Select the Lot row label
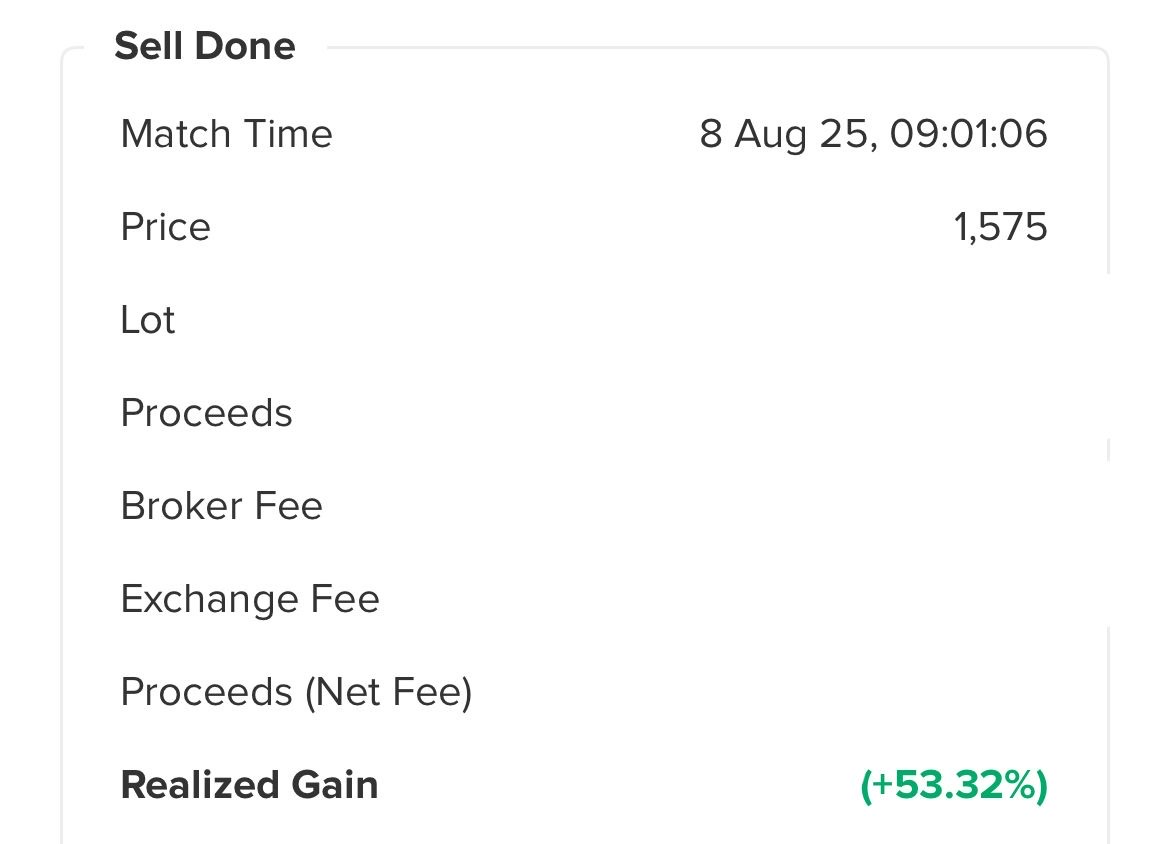Screen dimensions: 1170x844 pyautogui.click(x=148, y=320)
